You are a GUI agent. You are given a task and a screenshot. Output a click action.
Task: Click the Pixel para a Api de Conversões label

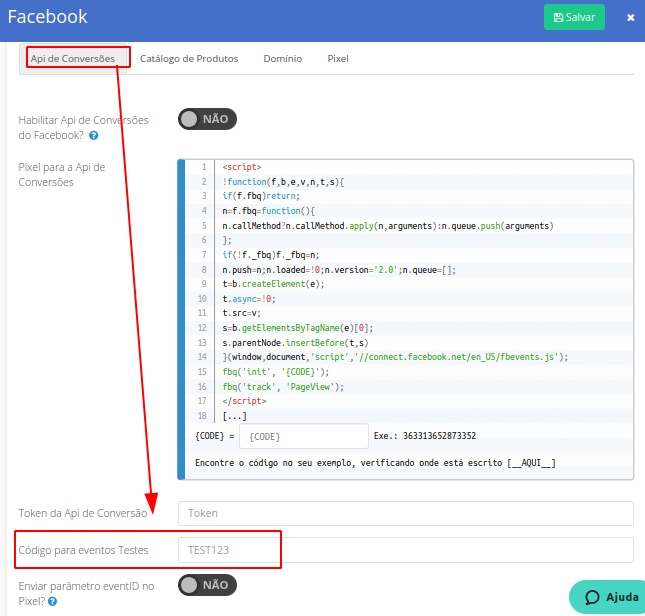point(62,175)
